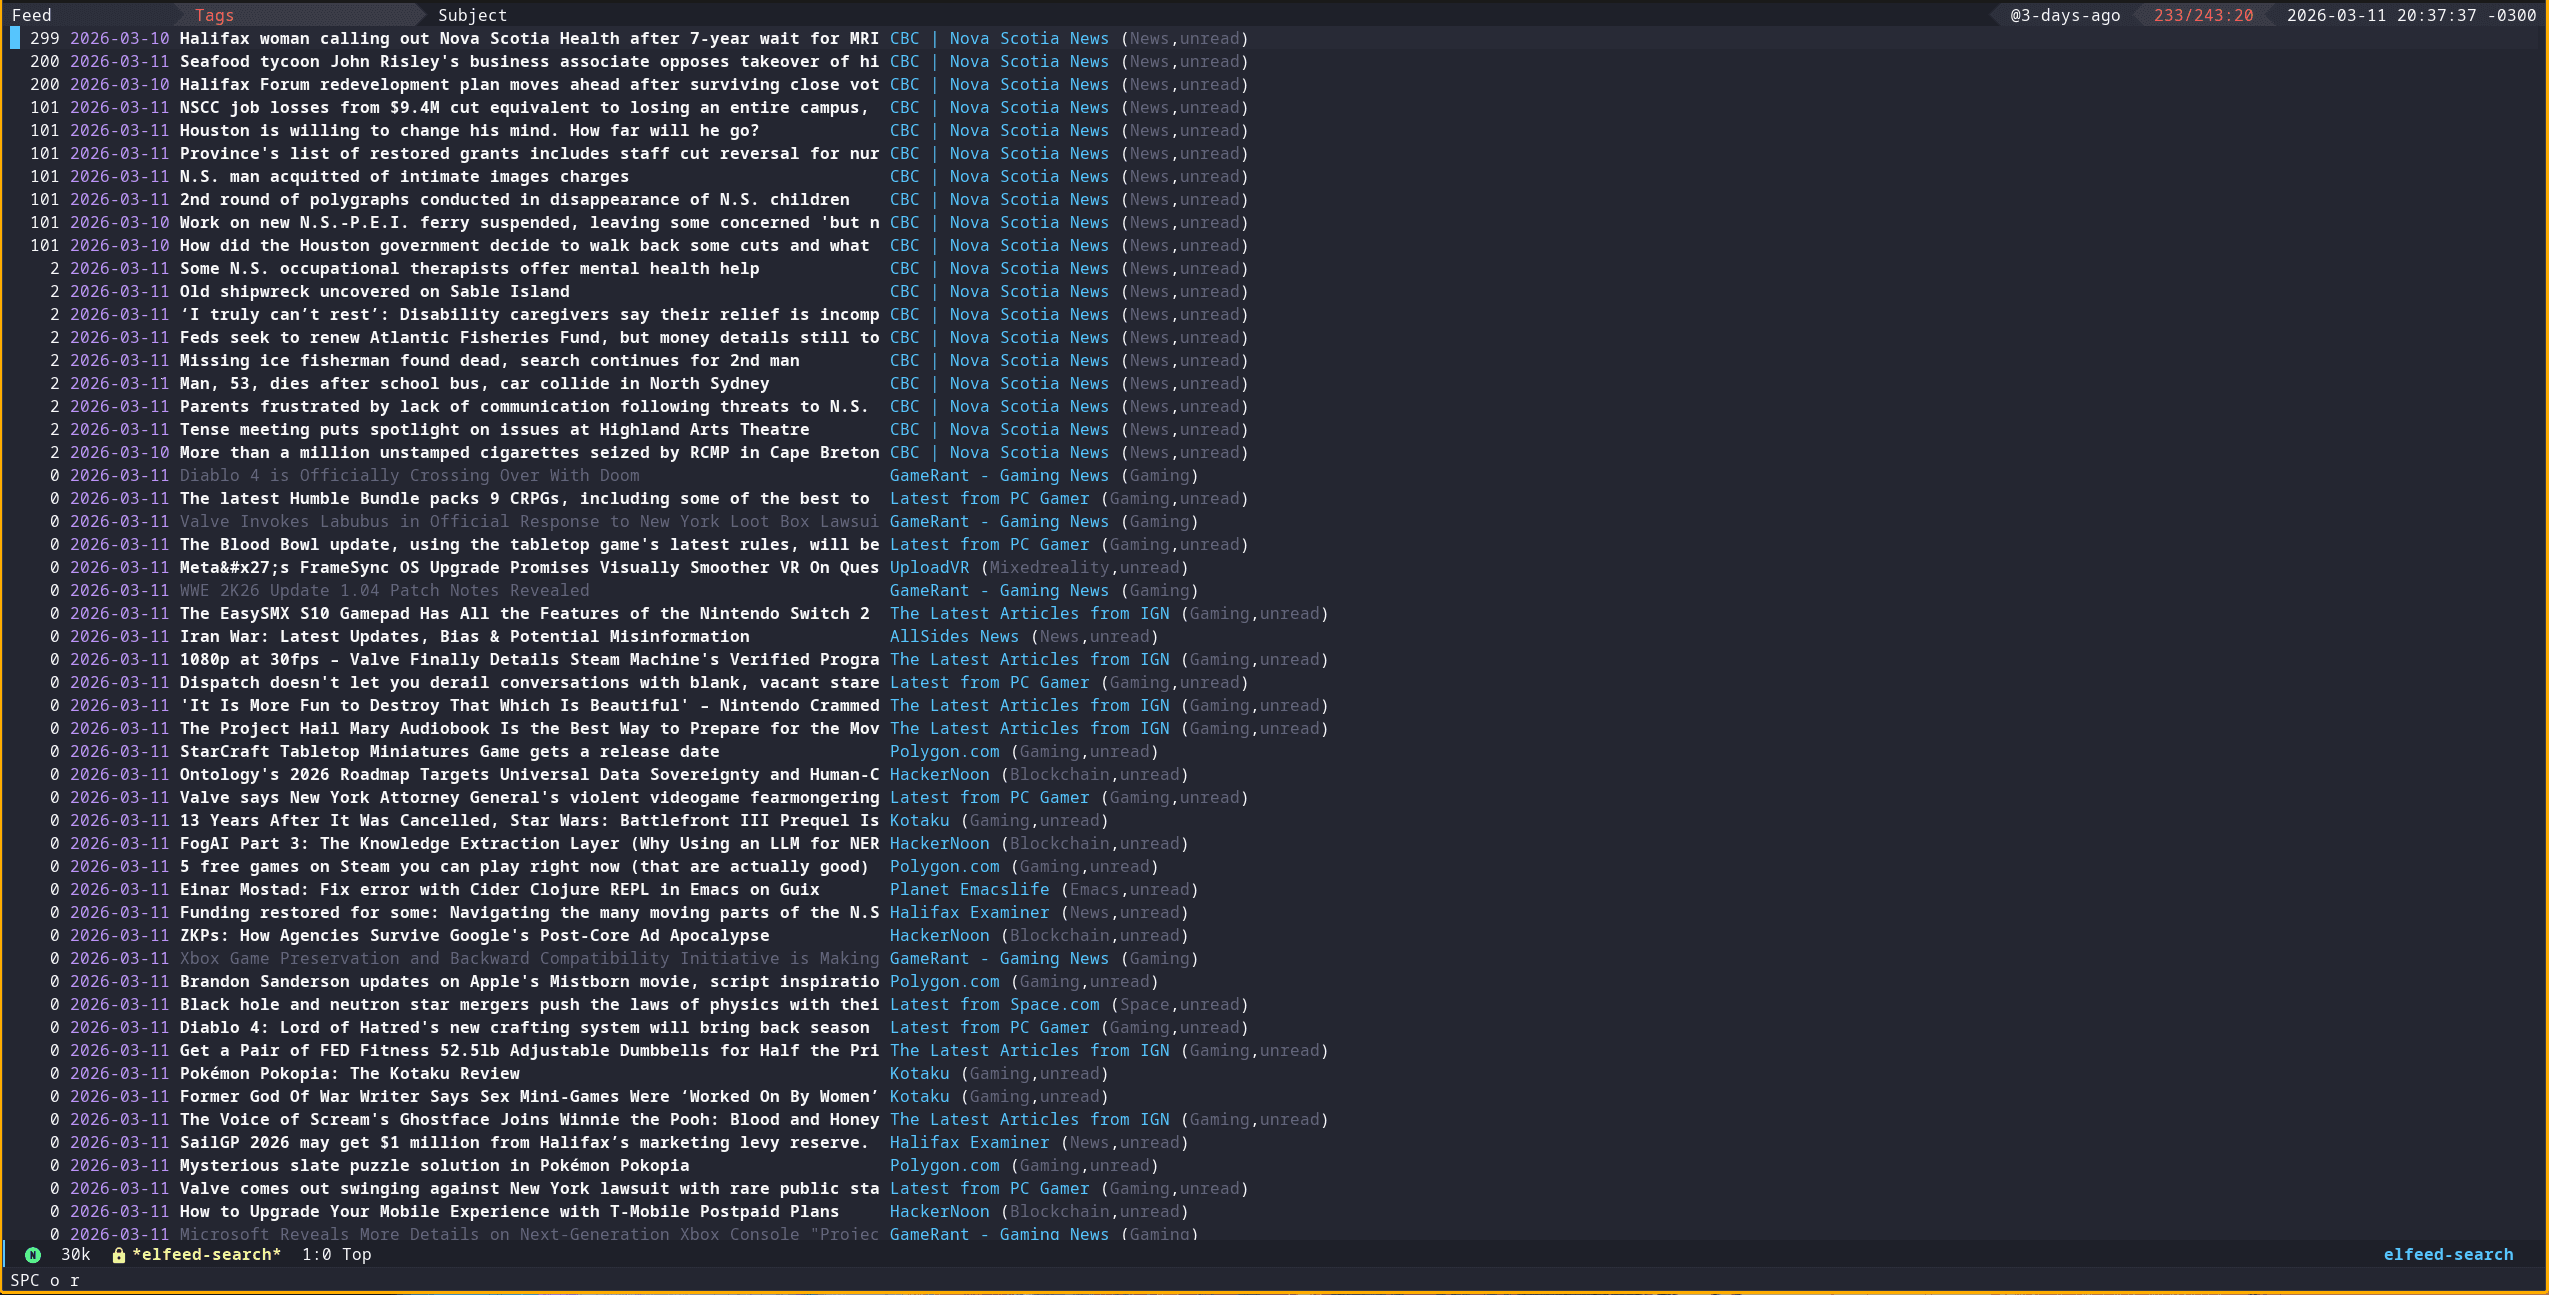Click the *elfeed-search* buffer name in modeline

(207, 1254)
